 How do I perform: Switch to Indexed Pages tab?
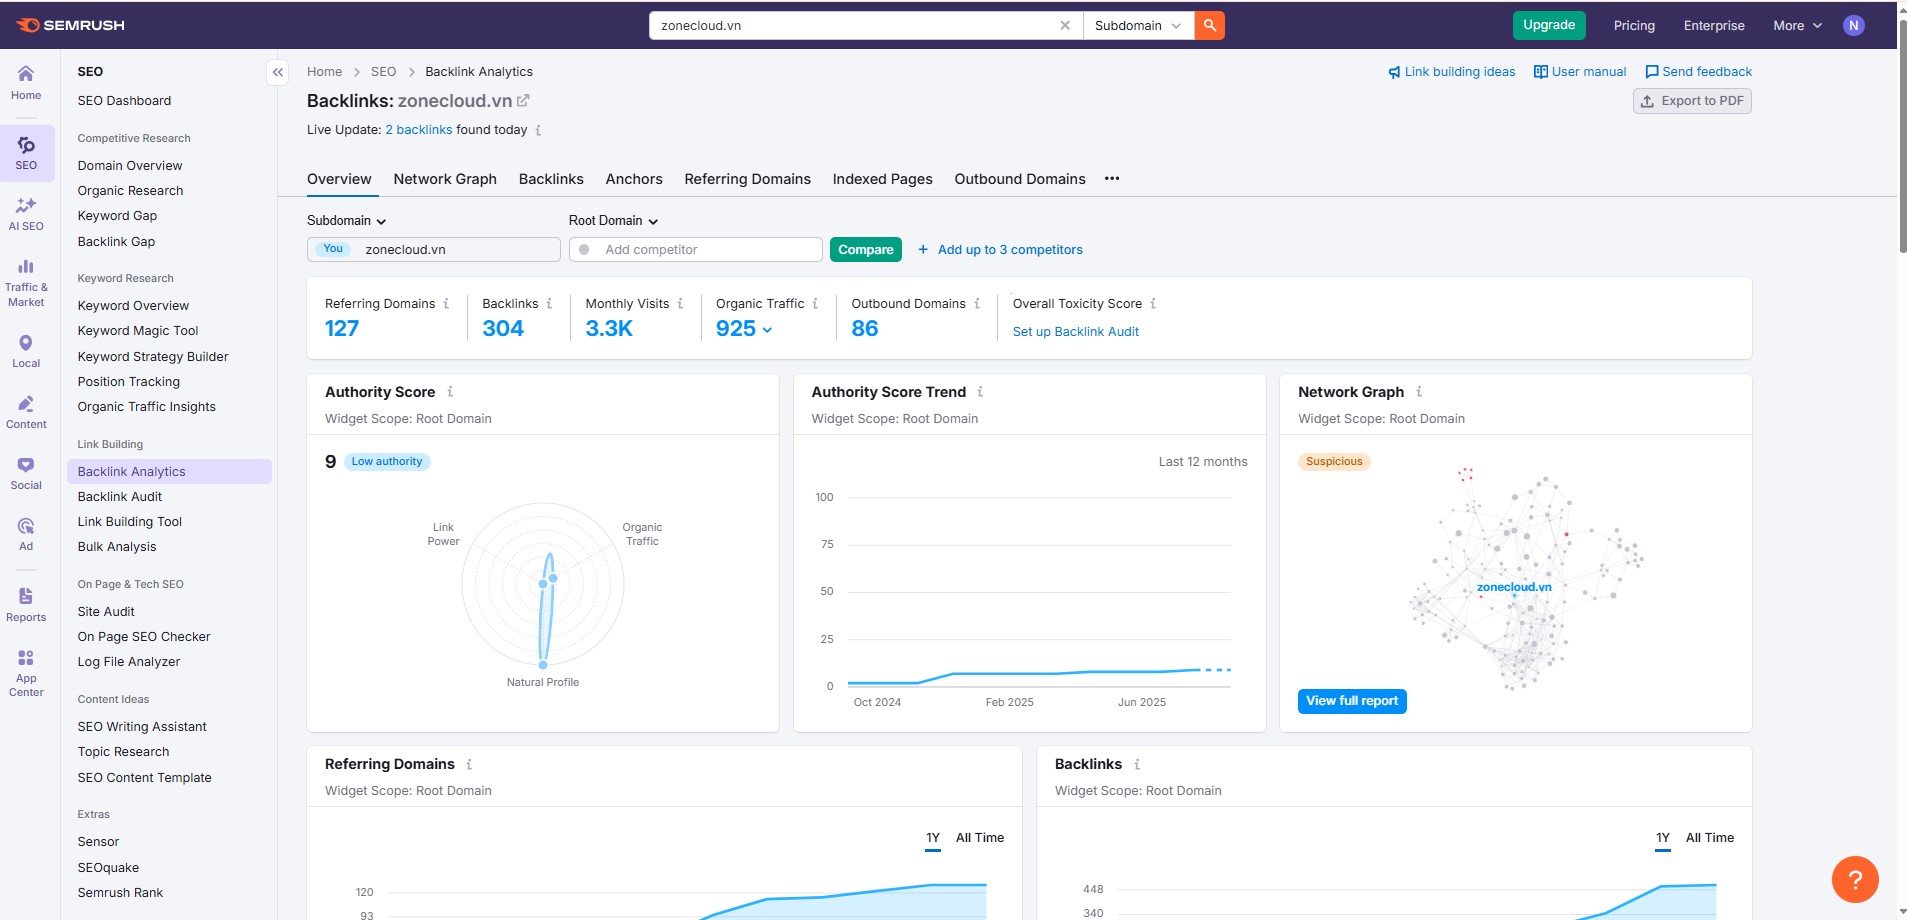tap(882, 179)
